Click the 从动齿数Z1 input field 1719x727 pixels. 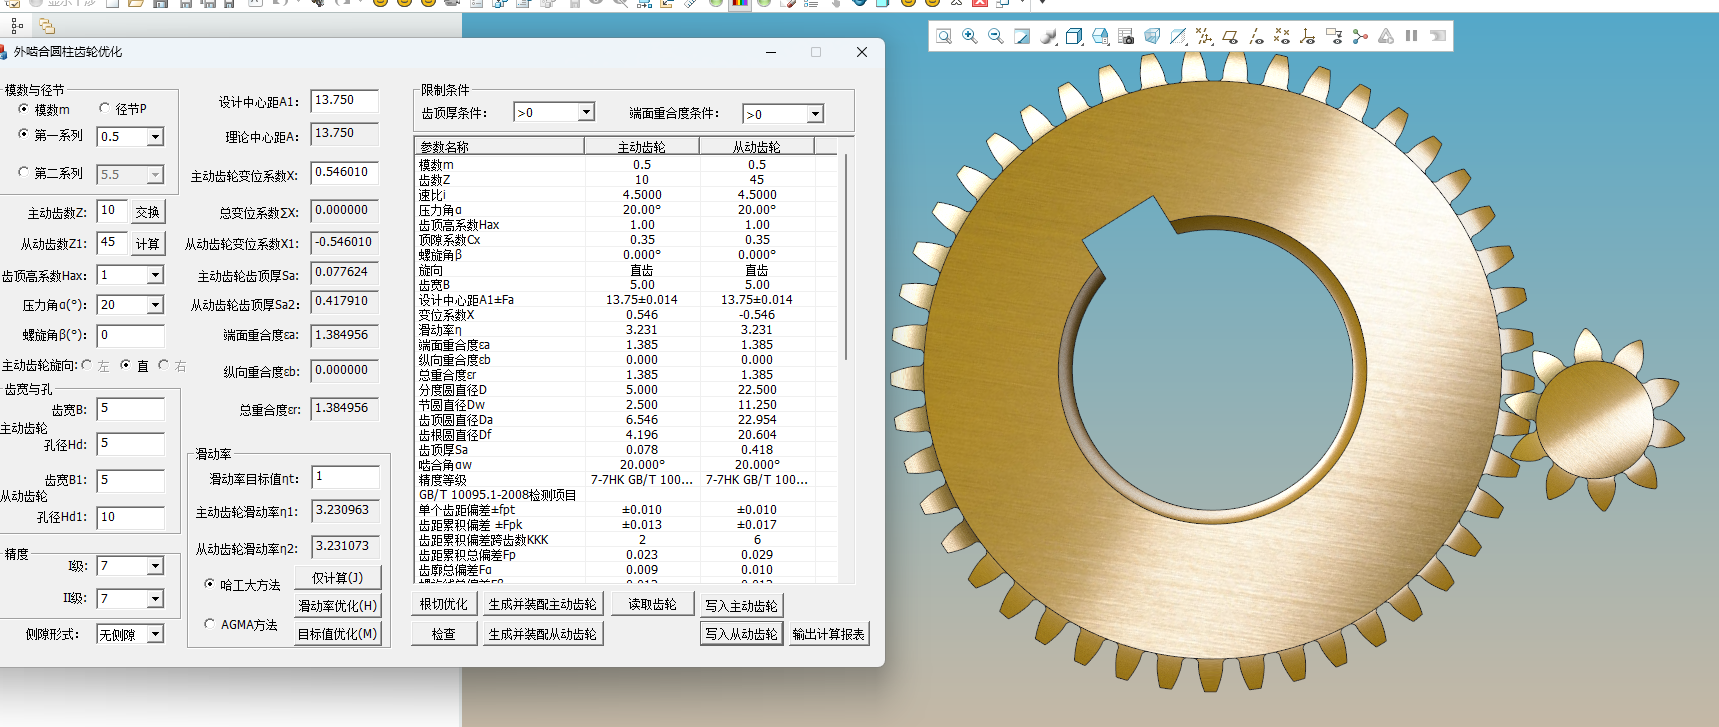pos(112,243)
